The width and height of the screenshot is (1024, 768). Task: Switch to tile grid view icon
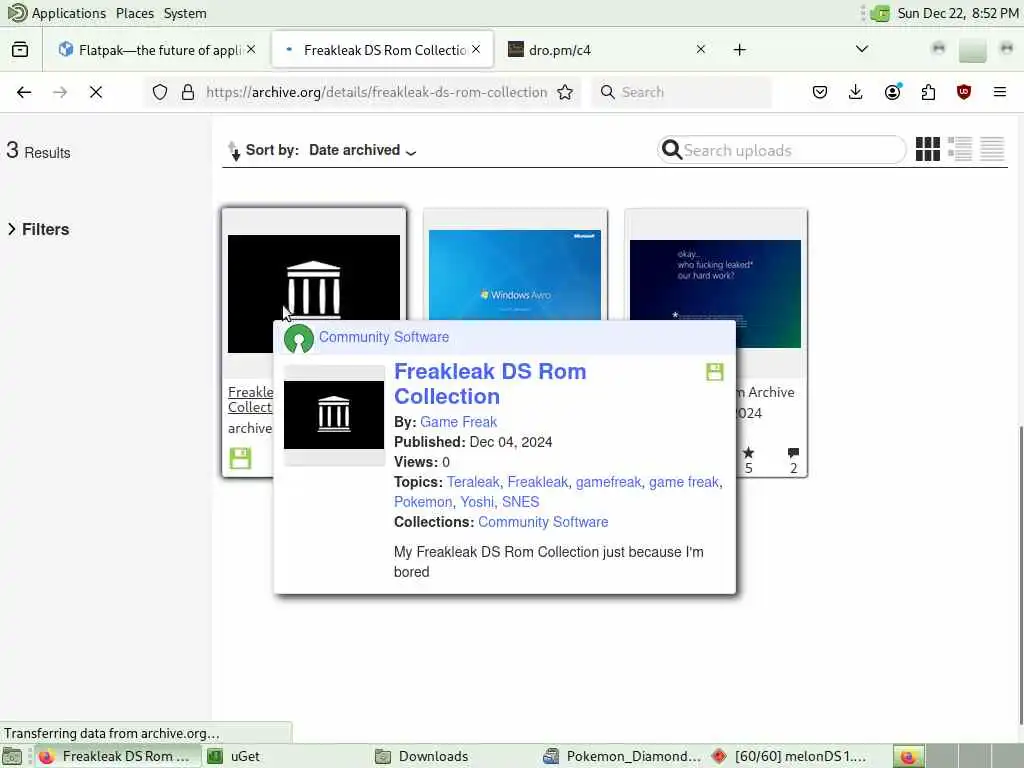click(927, 149)
